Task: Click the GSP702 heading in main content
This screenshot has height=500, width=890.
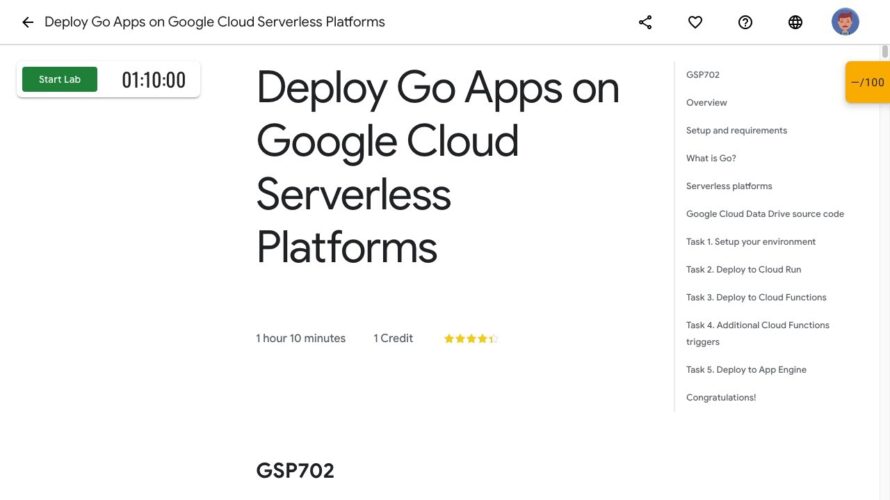Action: [295, 470]
